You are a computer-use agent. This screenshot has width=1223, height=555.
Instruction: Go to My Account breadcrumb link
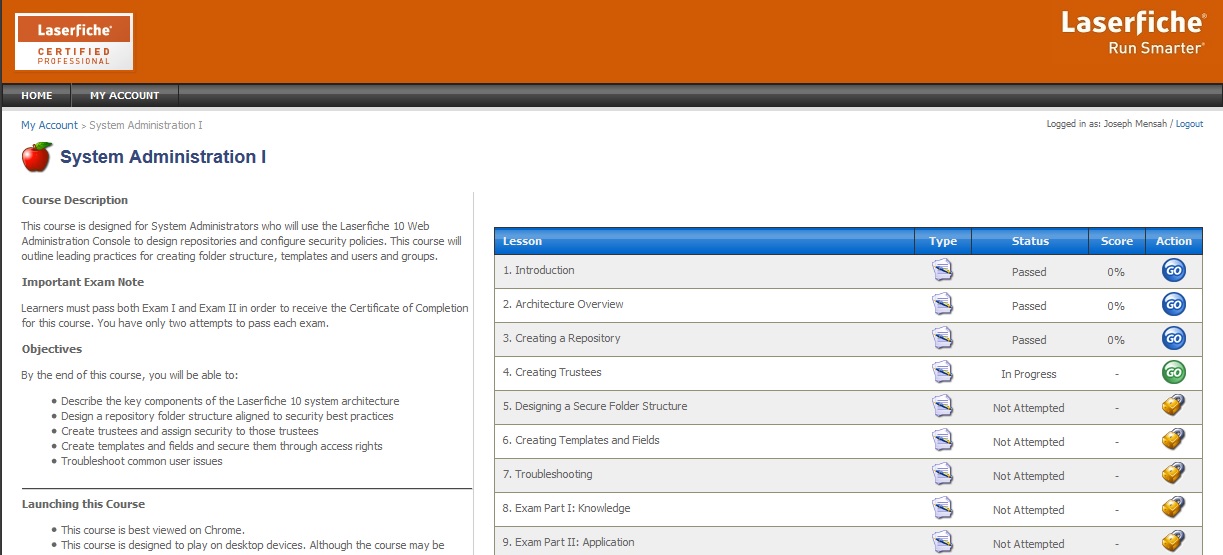[x=49, y=125]
